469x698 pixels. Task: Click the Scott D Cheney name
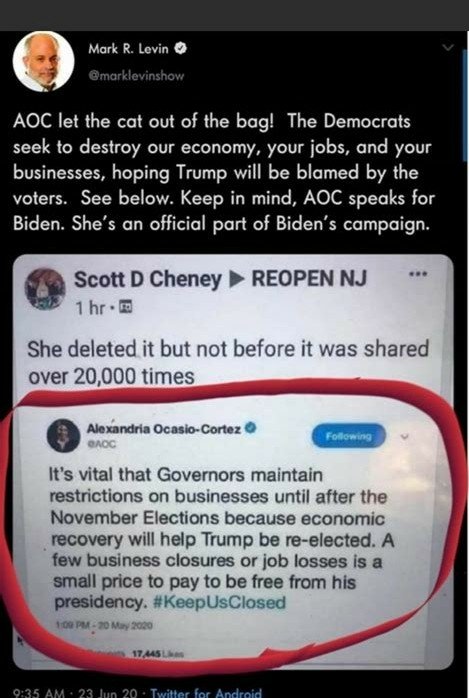pos(147,279)
